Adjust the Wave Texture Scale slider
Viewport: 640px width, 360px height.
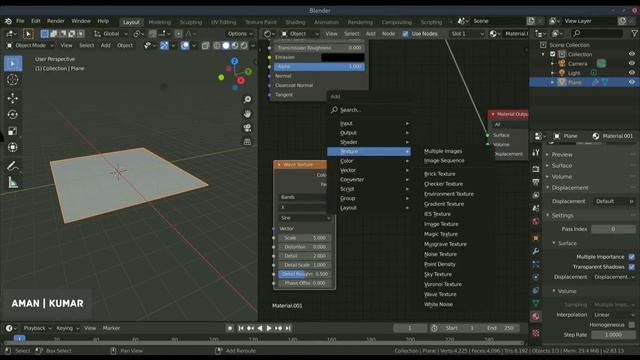(x=304, y=238)
